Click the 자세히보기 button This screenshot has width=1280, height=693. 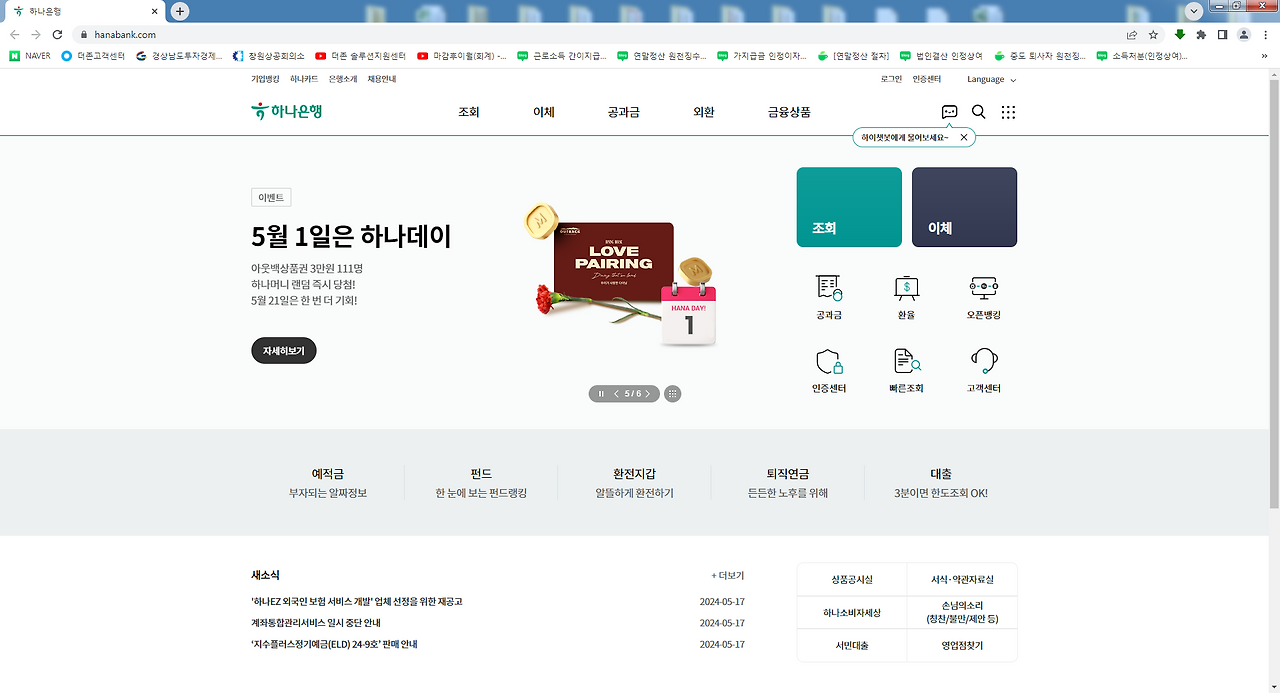pyautogui.click(x=284, y=351)
